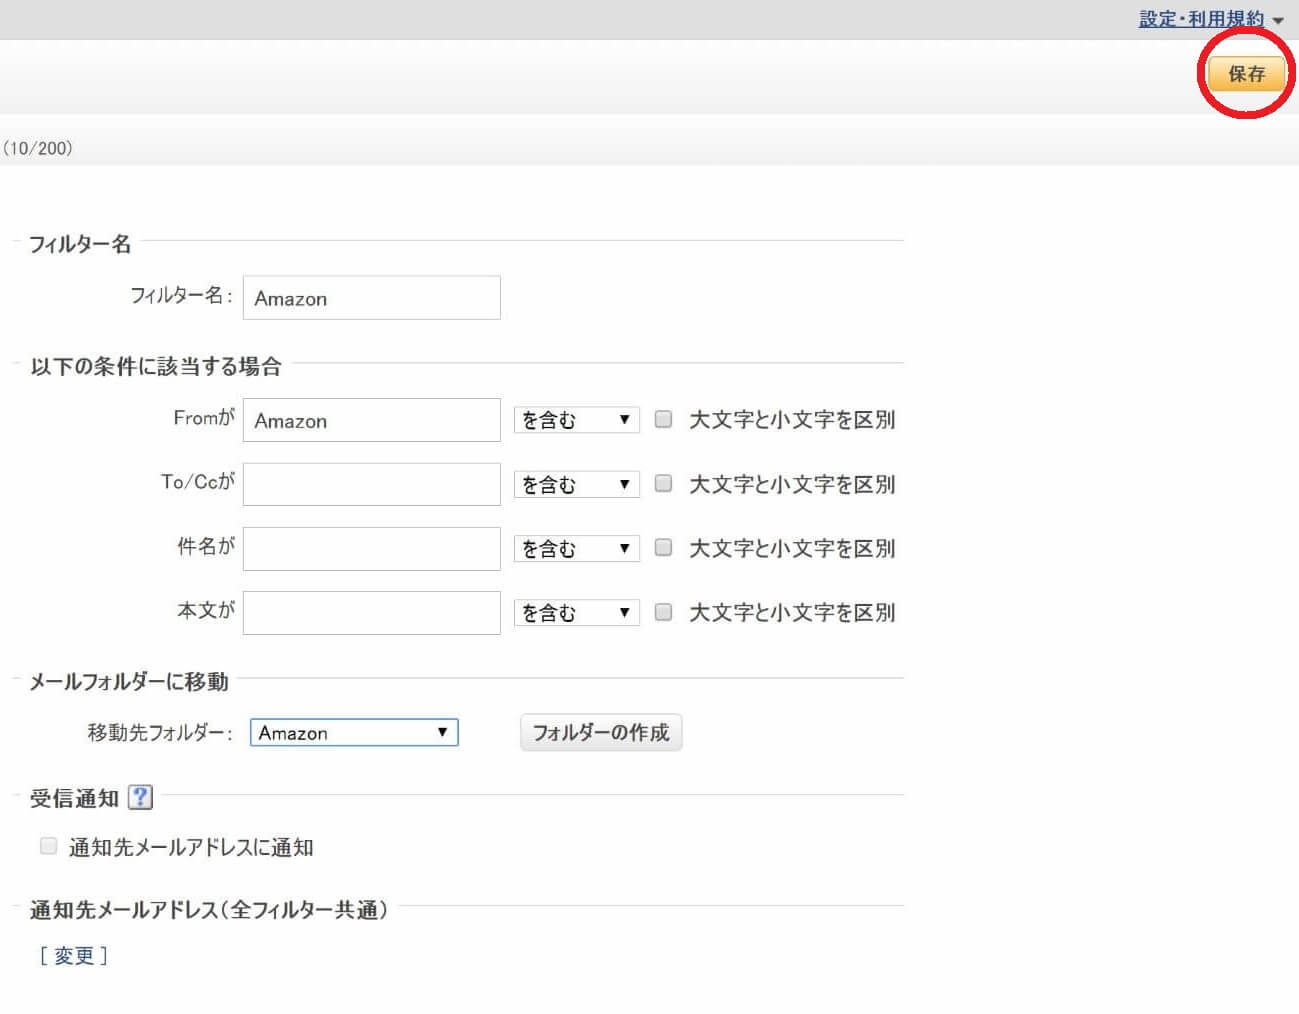
Task: Open the 移動先フォルダー Amazon dropdown
Action: tap(353, 733)
